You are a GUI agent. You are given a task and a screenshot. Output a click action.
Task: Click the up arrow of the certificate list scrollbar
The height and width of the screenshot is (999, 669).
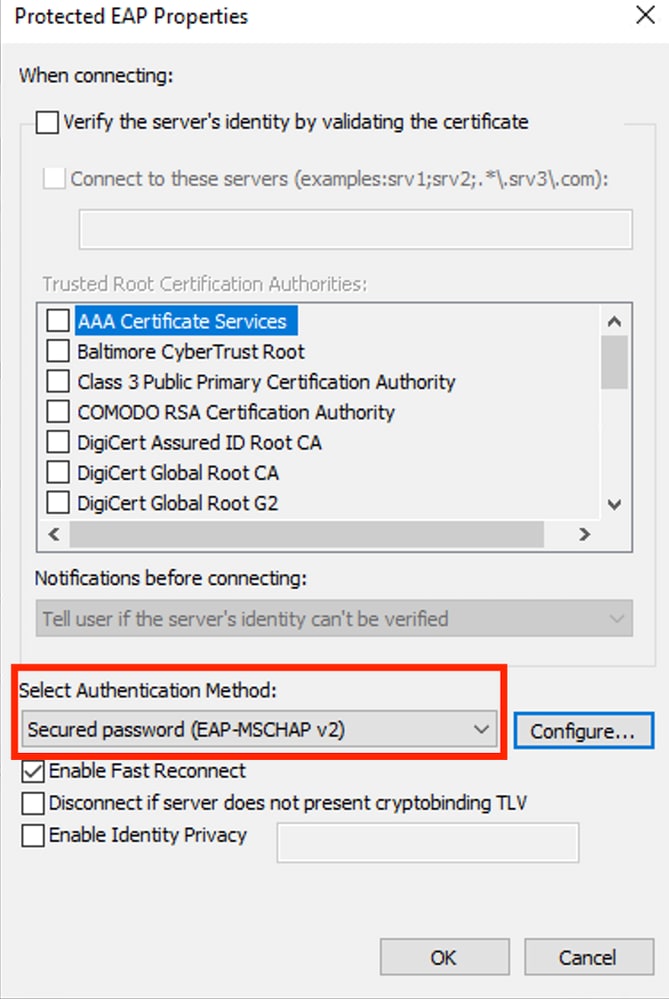click(614, 321)
